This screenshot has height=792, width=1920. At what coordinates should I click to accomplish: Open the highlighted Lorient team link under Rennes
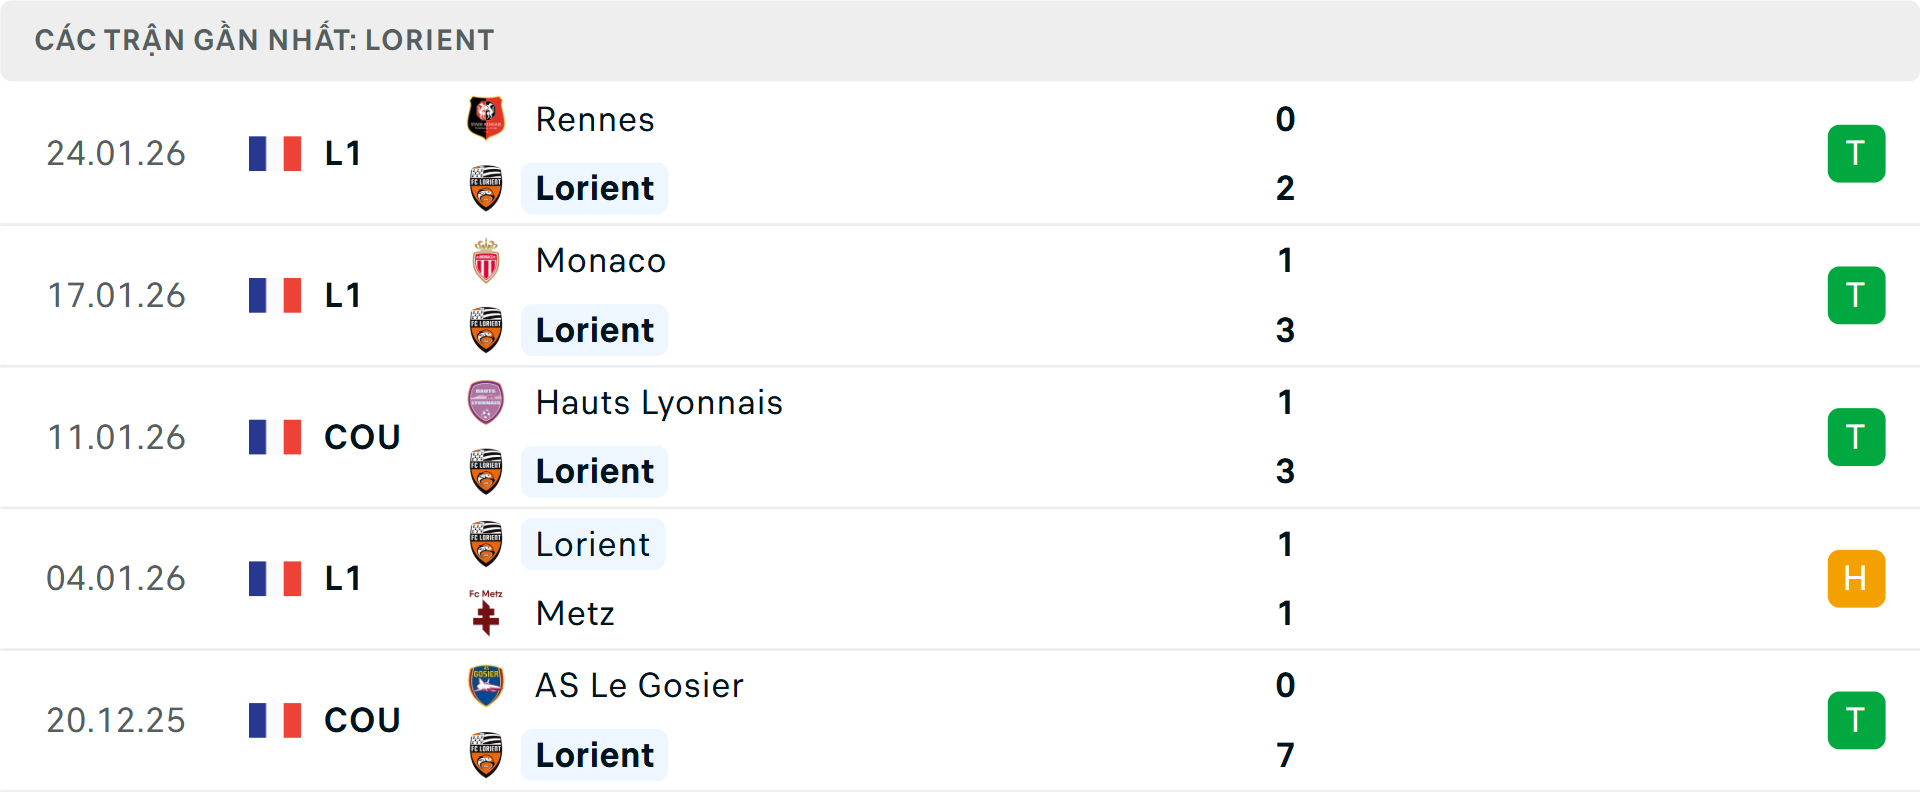click(x=594, y=188)
